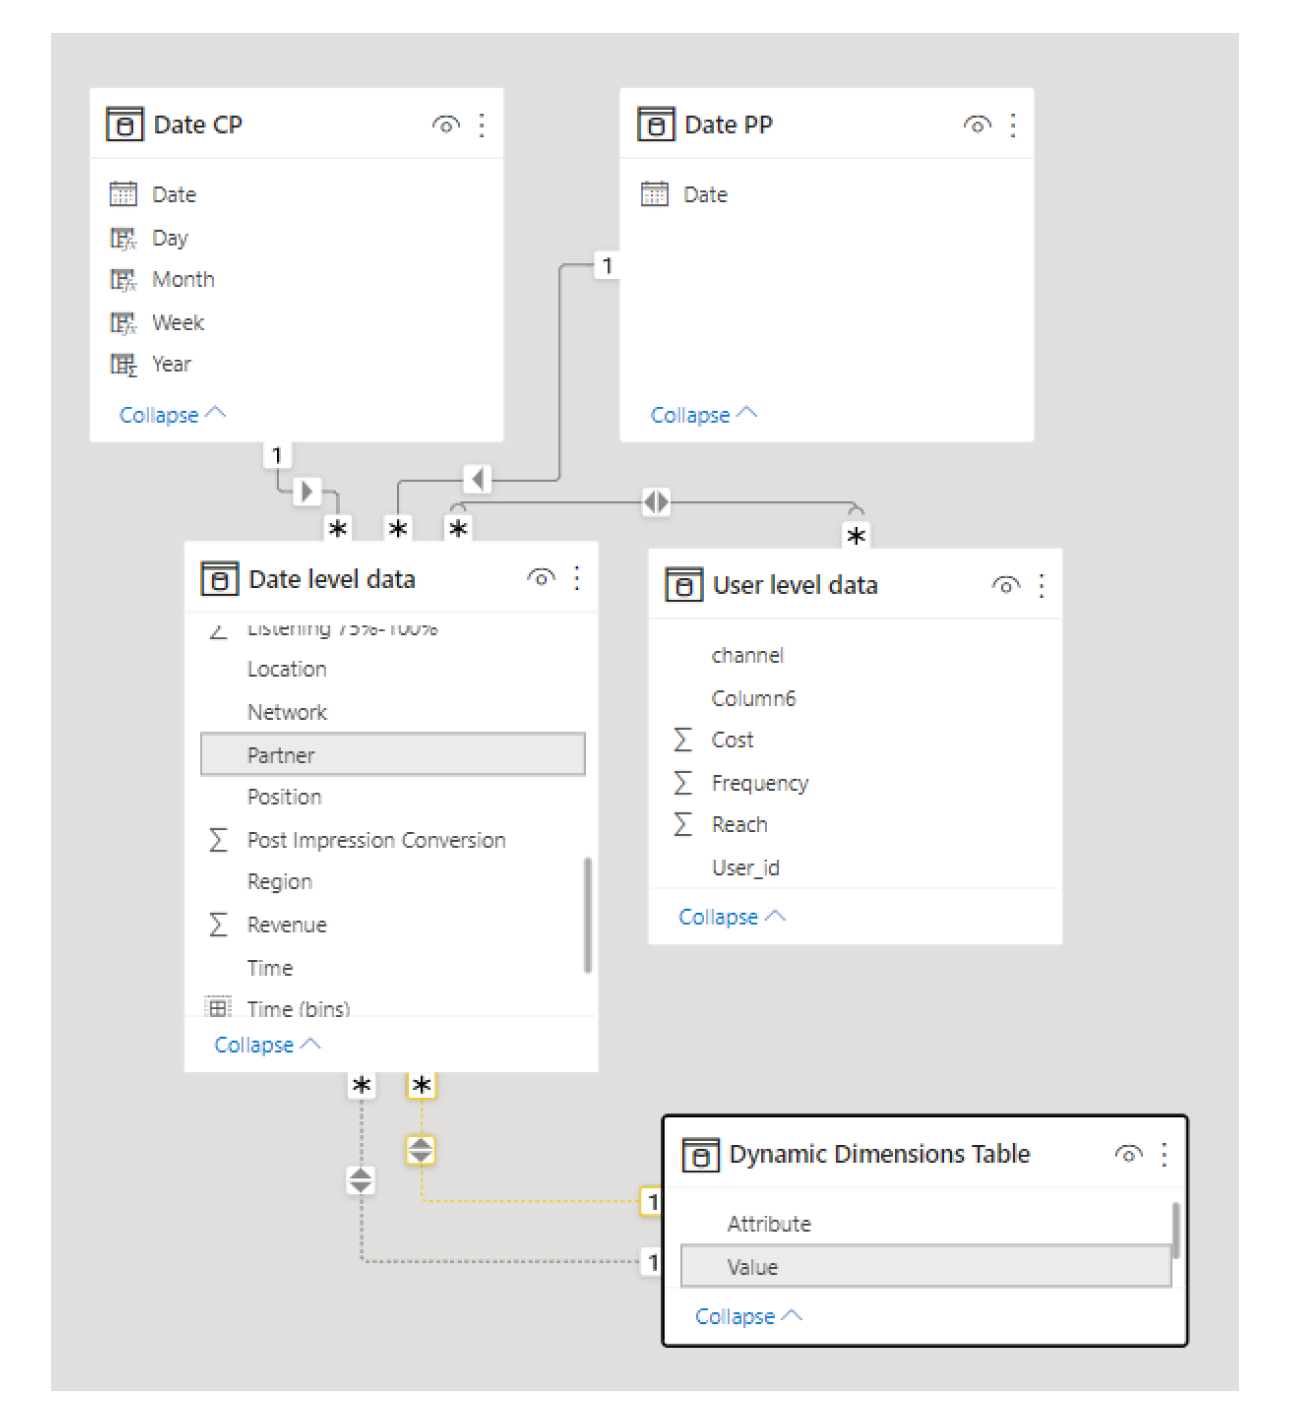The height and width of the screenshot is (1424, 1290).
Task: Click sigma icon beside Revenue field
Action: [x=218, y=924]
